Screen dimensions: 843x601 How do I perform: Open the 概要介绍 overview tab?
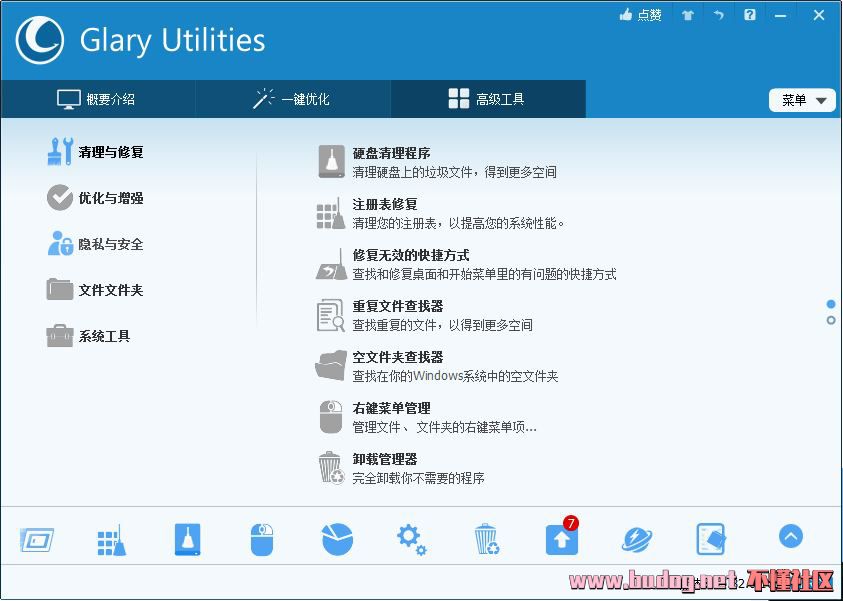click(x=97, y=99)
